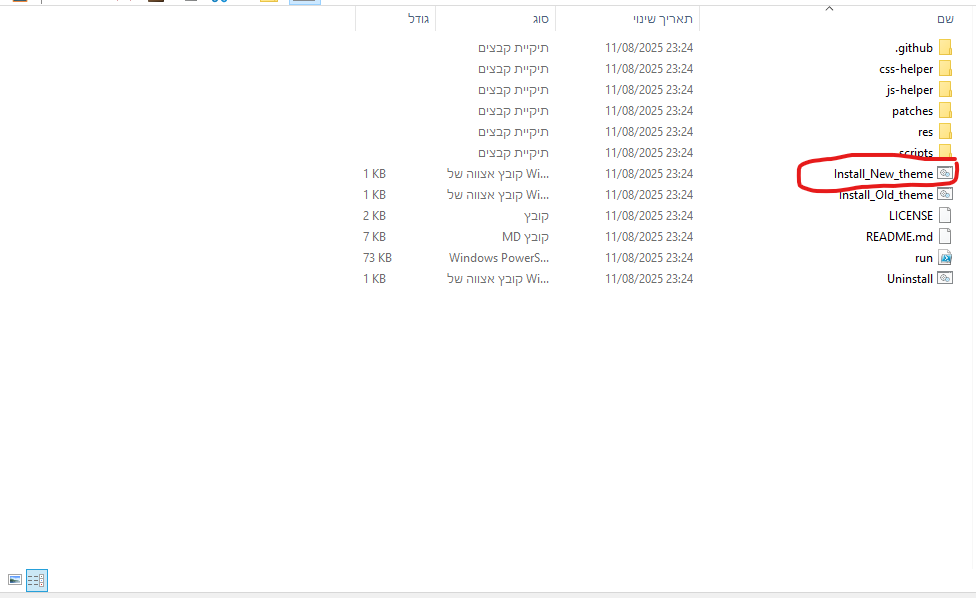This screenshot has height=598, width=976.
Task: Click the 7 KB size value
Action: pos(374,236)
